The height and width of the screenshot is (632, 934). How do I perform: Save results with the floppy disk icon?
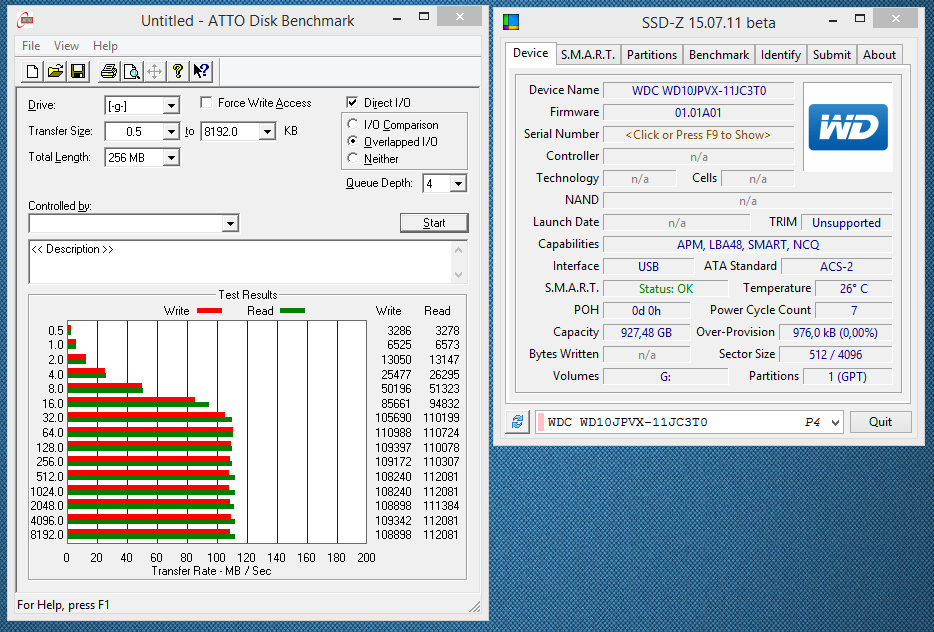pyautogui.click(x=78, y=71)
